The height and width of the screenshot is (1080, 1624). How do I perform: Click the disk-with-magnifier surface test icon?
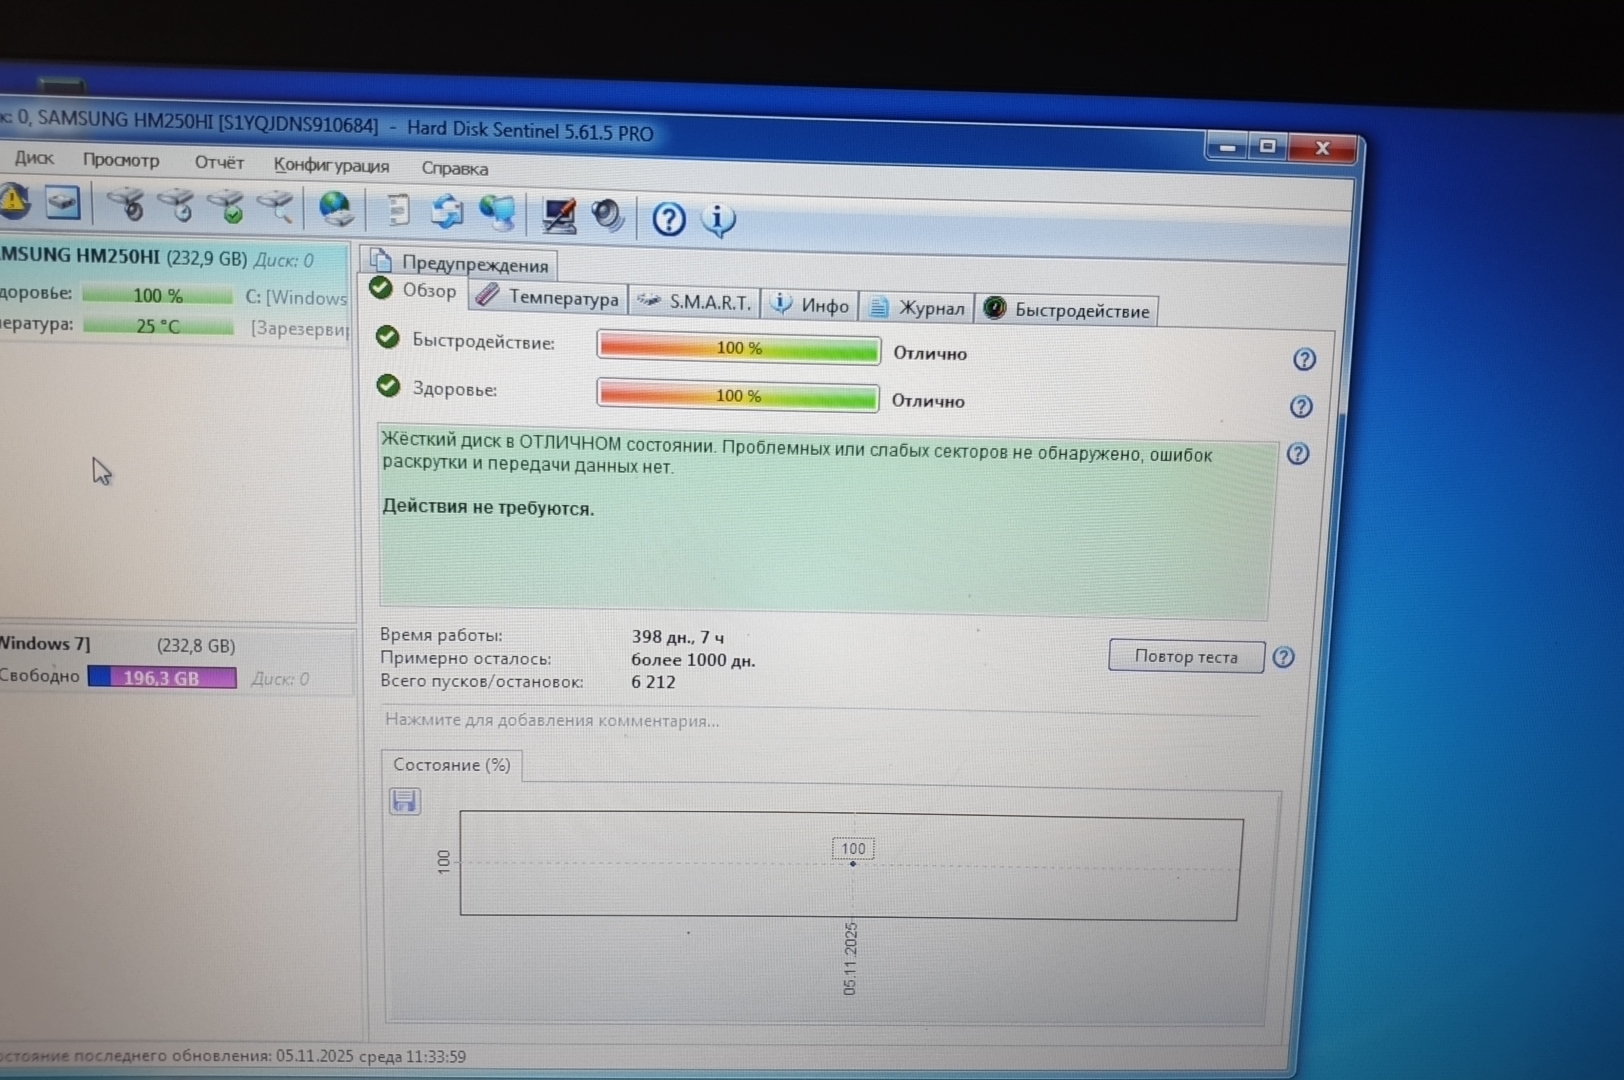[x=276, y=206]
